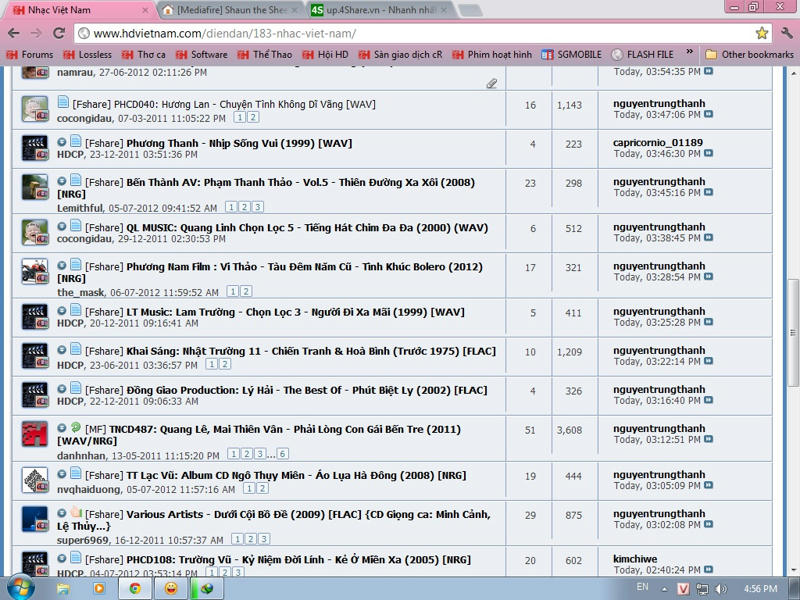The width and height of the screenshot is (800, 600).
Task: Show hidden system tray icons
Action: pos(664,589)
